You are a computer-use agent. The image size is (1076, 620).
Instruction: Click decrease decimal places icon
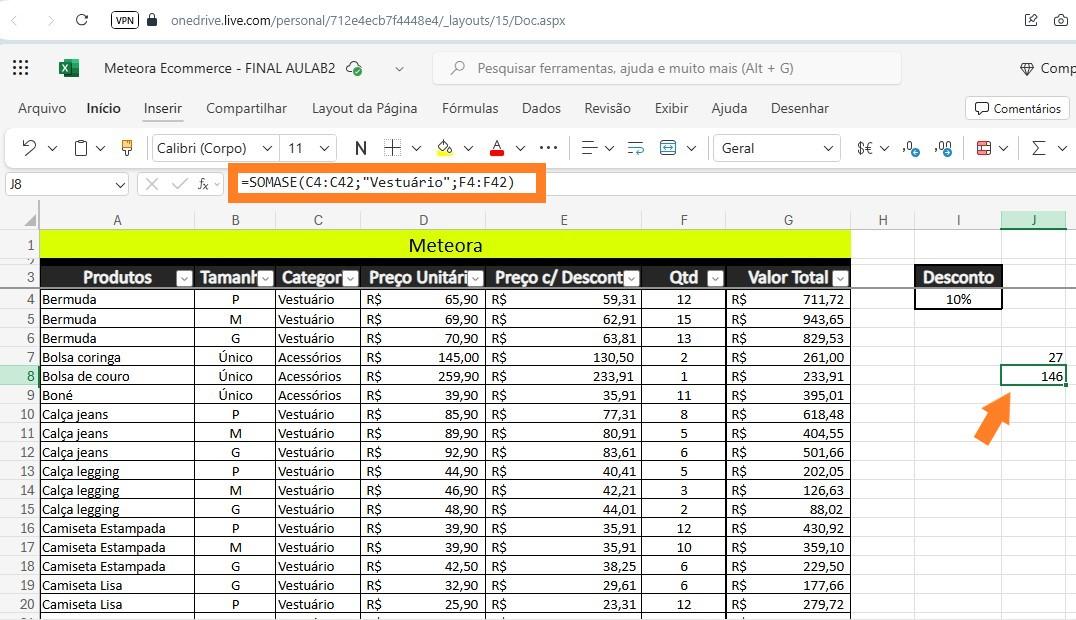coord(944,148)
